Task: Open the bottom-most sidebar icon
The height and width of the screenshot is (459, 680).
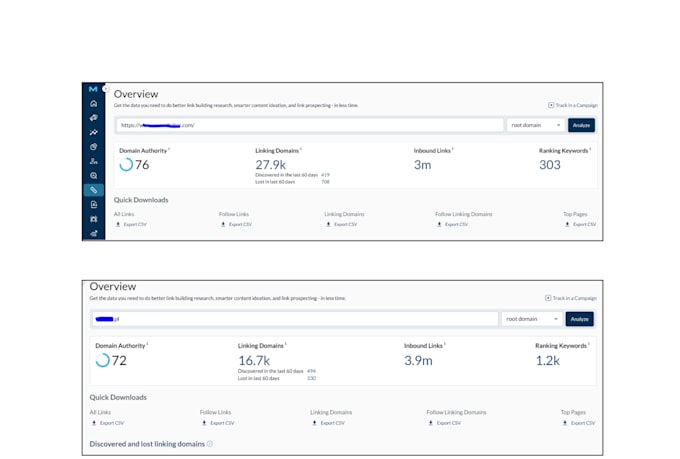Action: point(94,233)
